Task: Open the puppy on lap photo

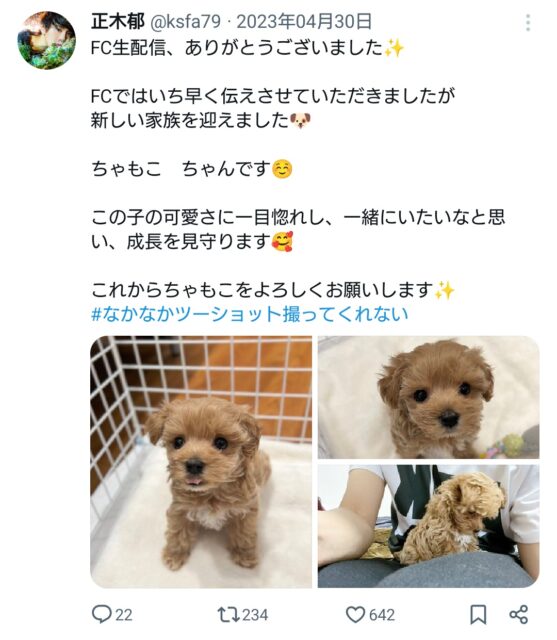Action: point(428,526)
